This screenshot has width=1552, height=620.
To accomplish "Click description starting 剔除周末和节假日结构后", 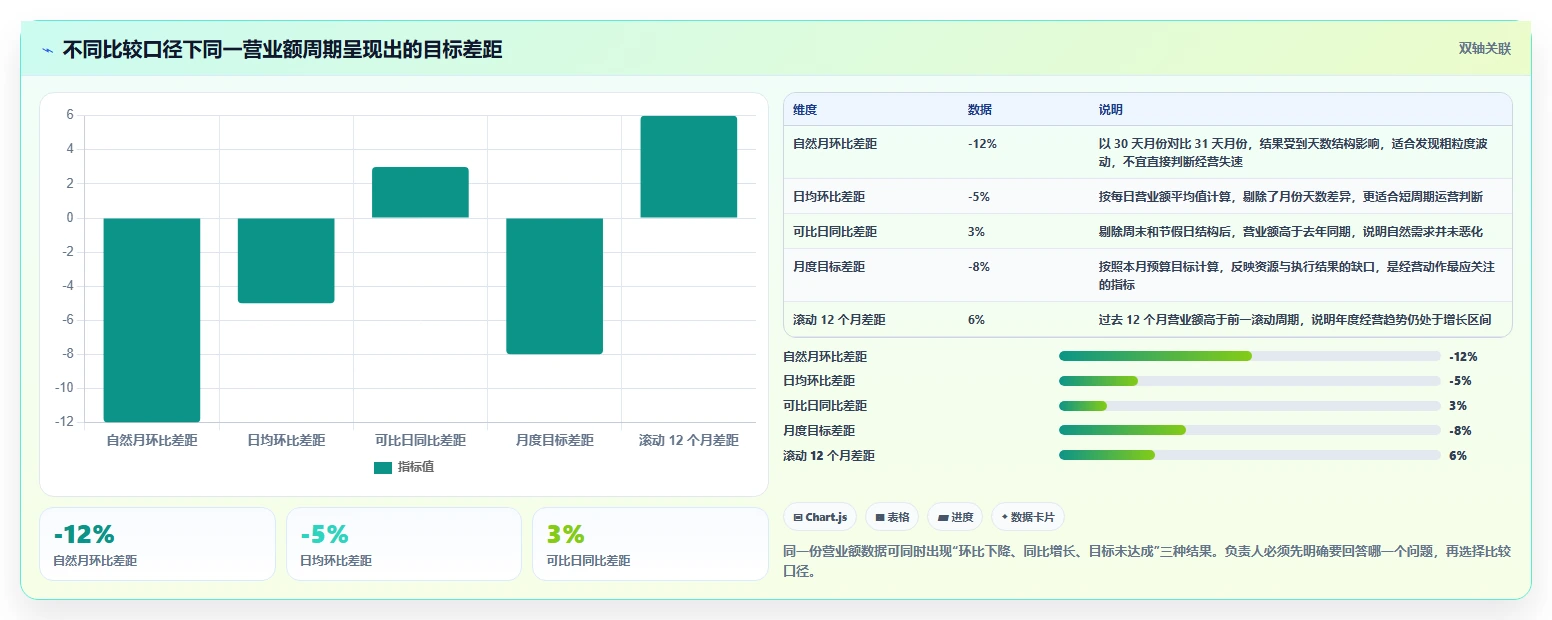I will (1291, 232).
